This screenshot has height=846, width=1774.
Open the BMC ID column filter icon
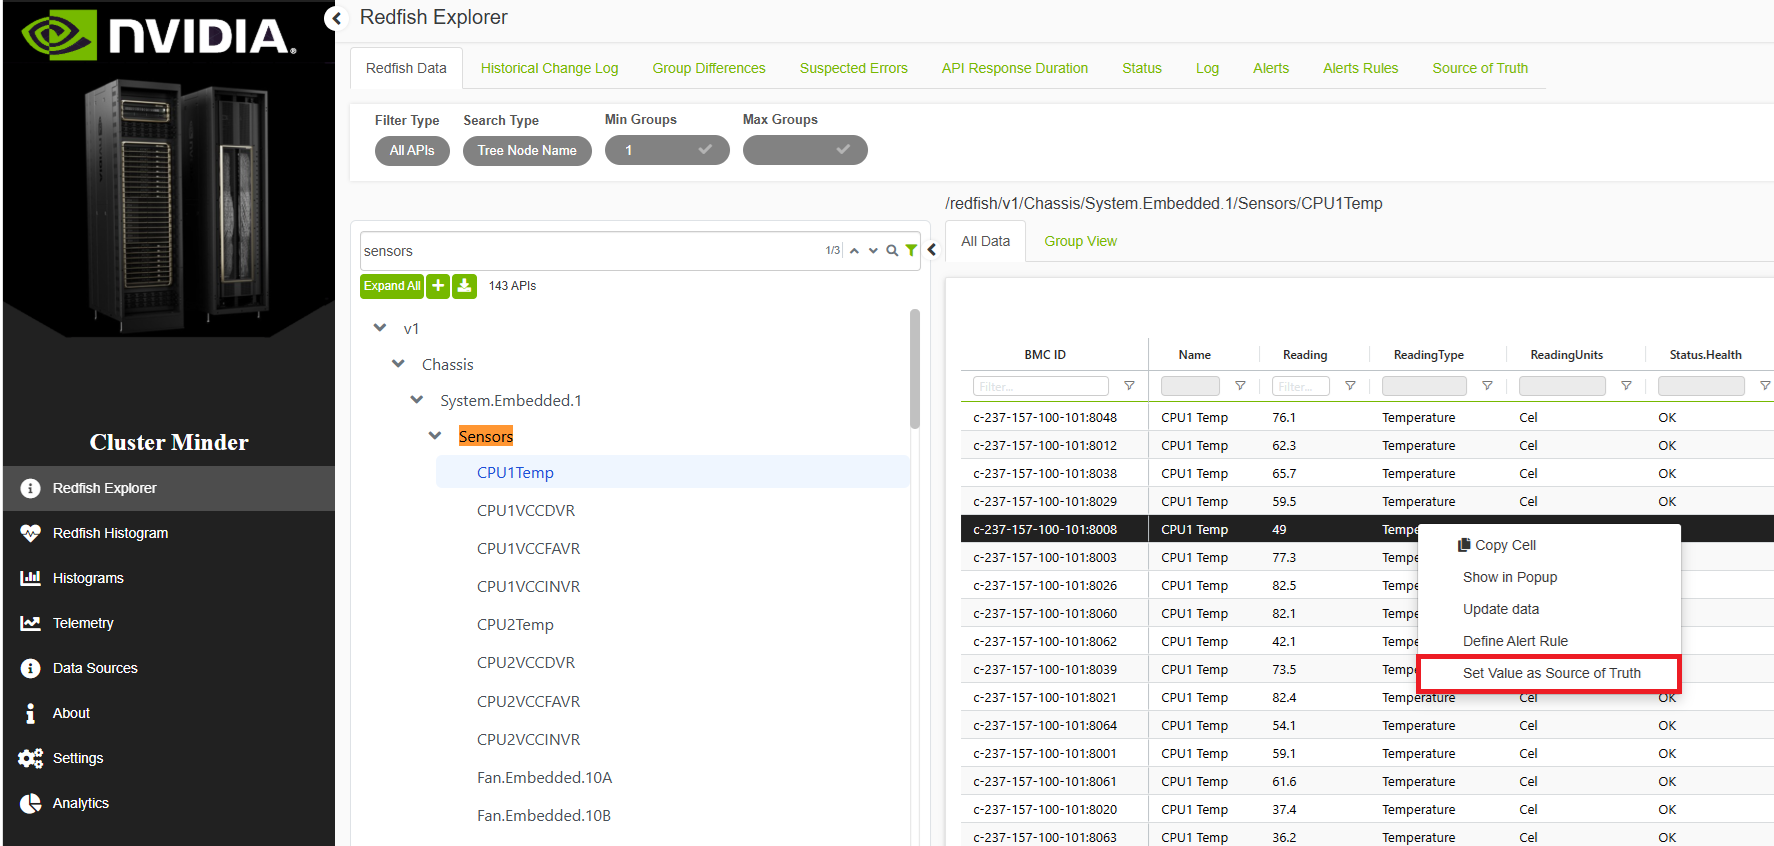pyautogui.click(x=1129, y=386)
